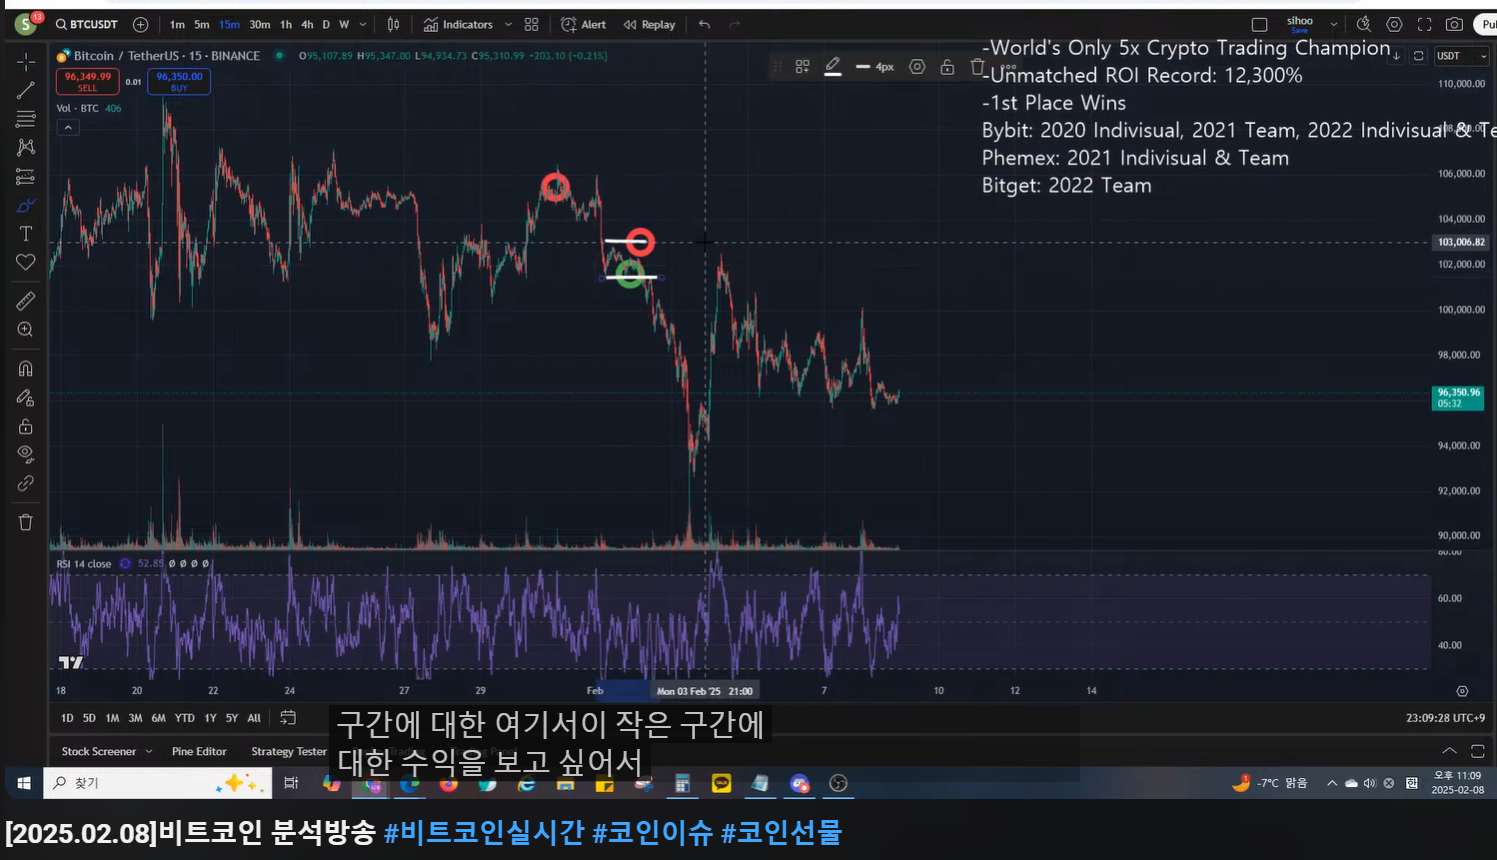Select the 30m interval
The width and height of the screenshot is (1497, 860).
coord(259,24)
